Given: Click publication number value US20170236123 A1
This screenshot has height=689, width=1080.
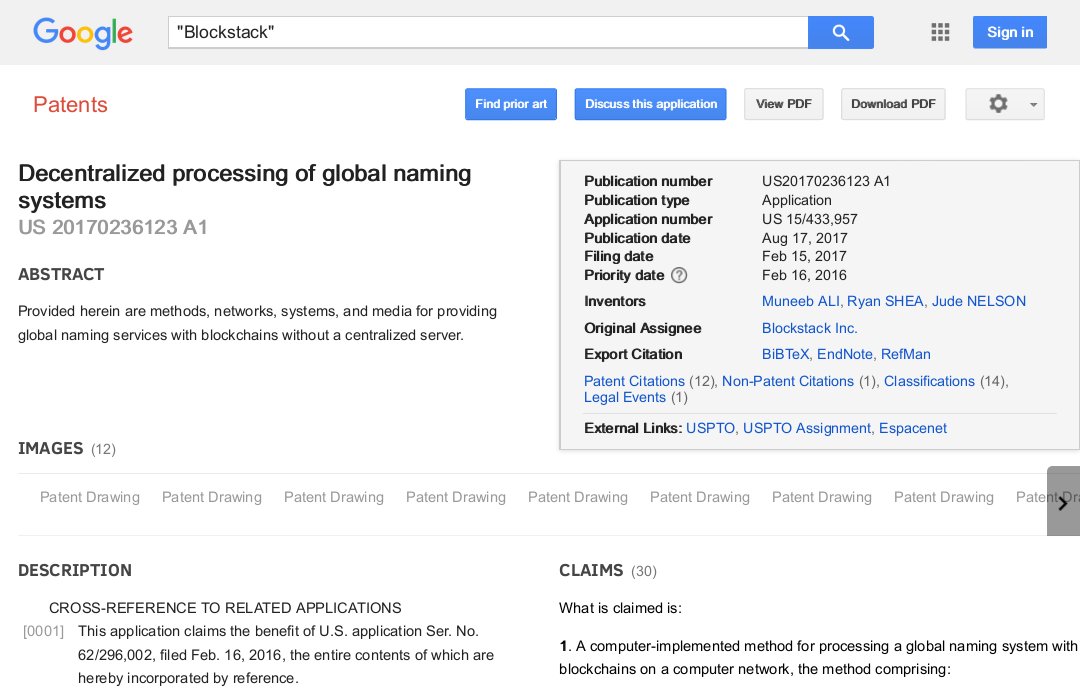Looking at the screenshot, I should [x=826, y=181].
